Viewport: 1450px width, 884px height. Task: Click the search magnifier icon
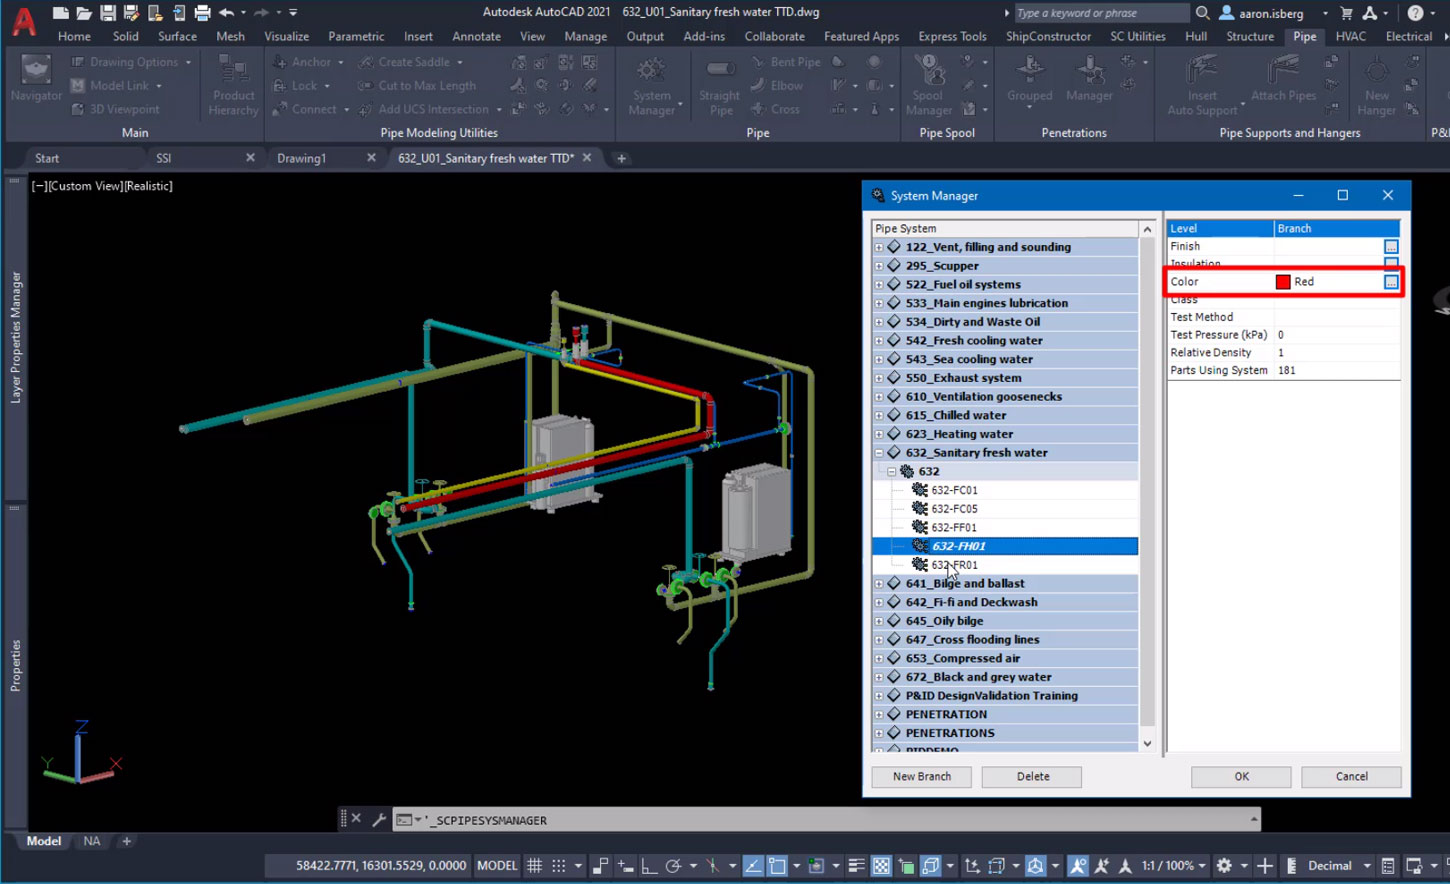[x=1203, y=13]
